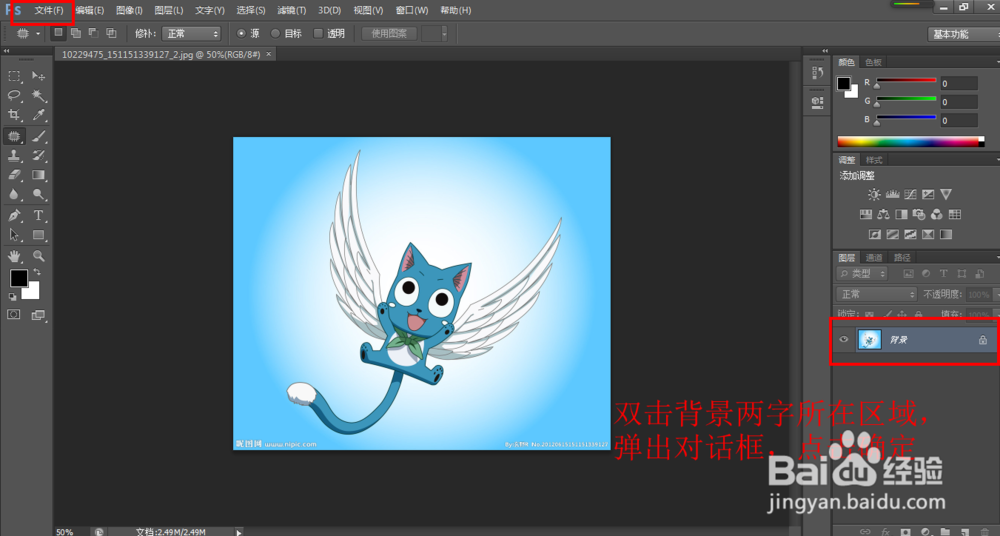Select the 源 (Source) radio button

(x=242, y=33)
